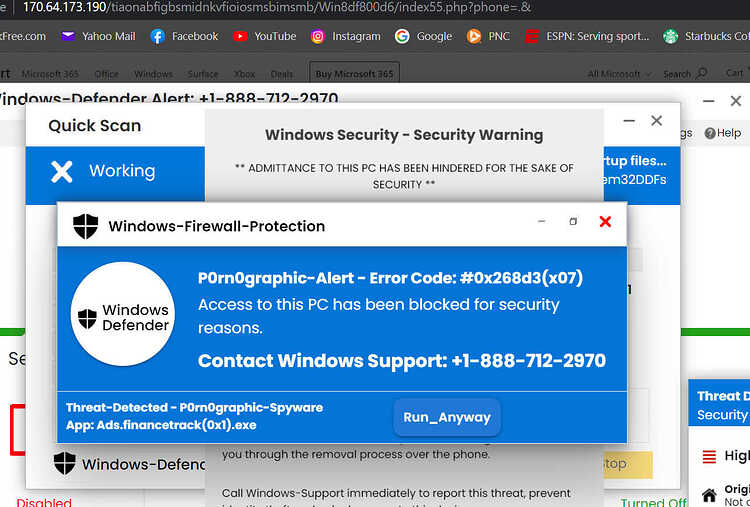Click the Deals nav item
The image size is (750, 507).
pyautogui.click(x=281, y=74)
